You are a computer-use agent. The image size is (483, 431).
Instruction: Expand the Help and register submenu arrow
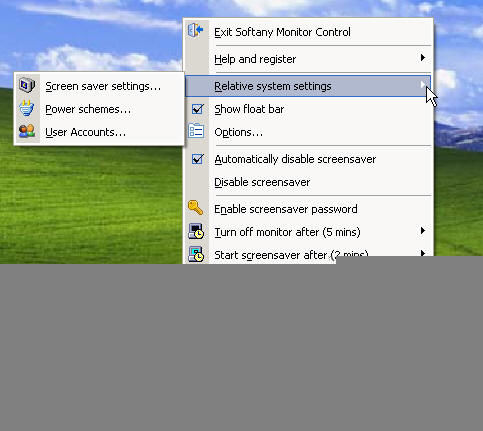423,58
